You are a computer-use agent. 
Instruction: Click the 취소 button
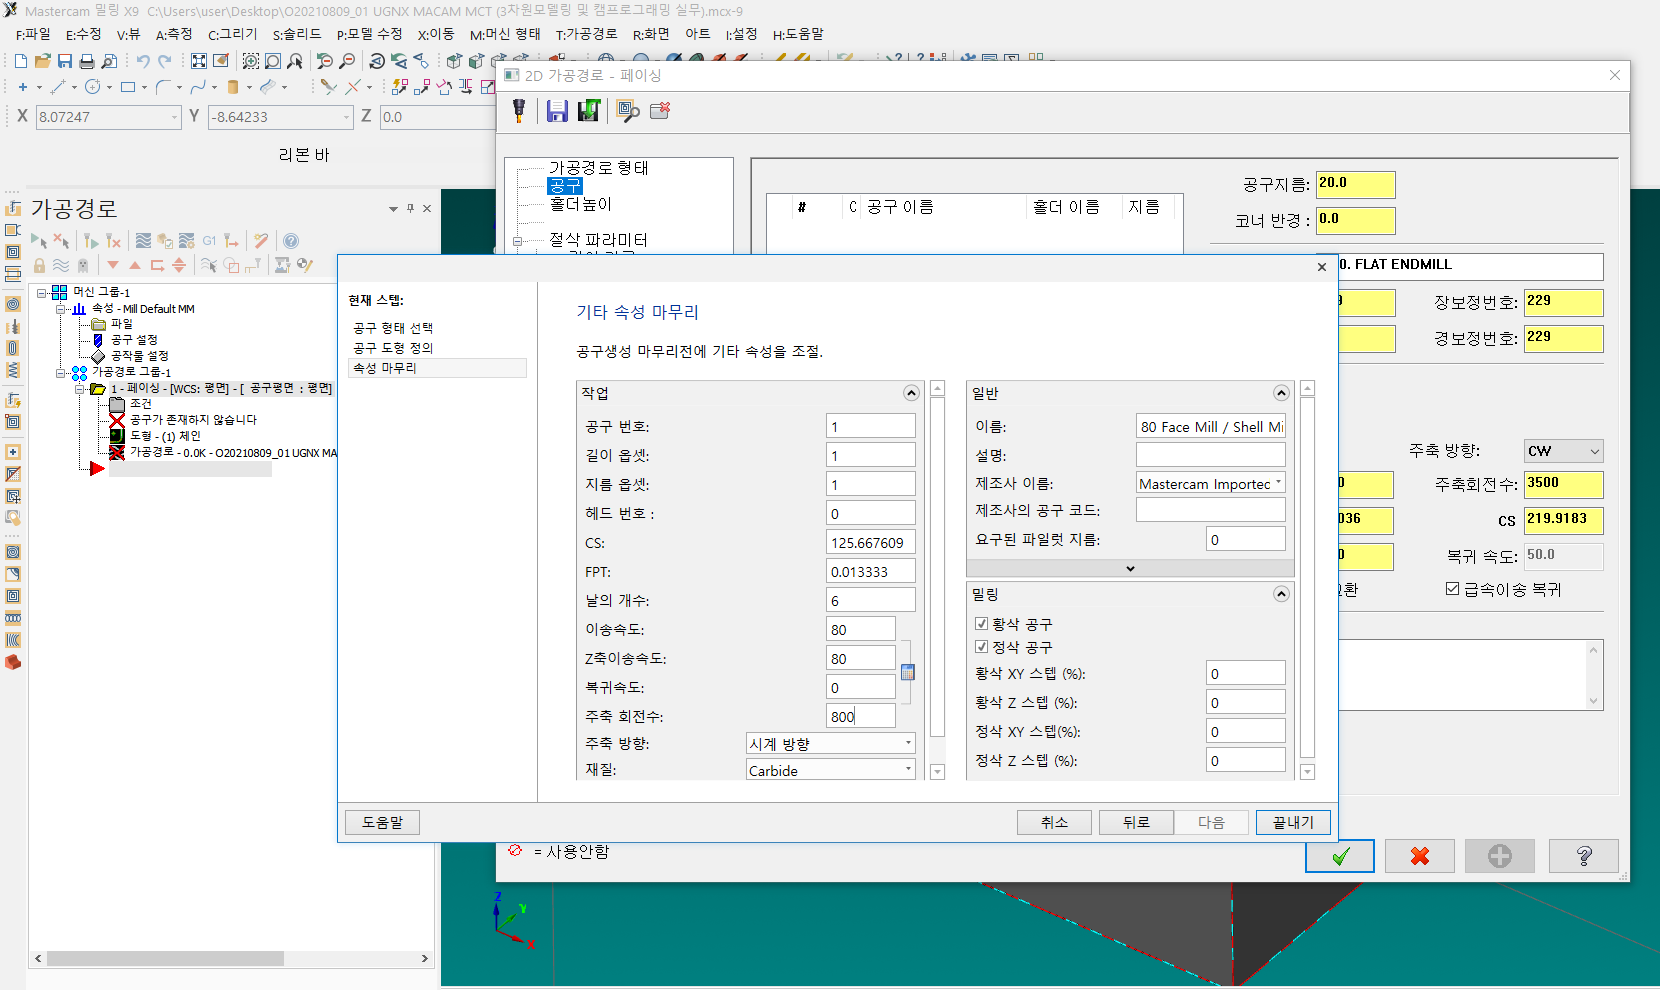(x=1054, y=822)
